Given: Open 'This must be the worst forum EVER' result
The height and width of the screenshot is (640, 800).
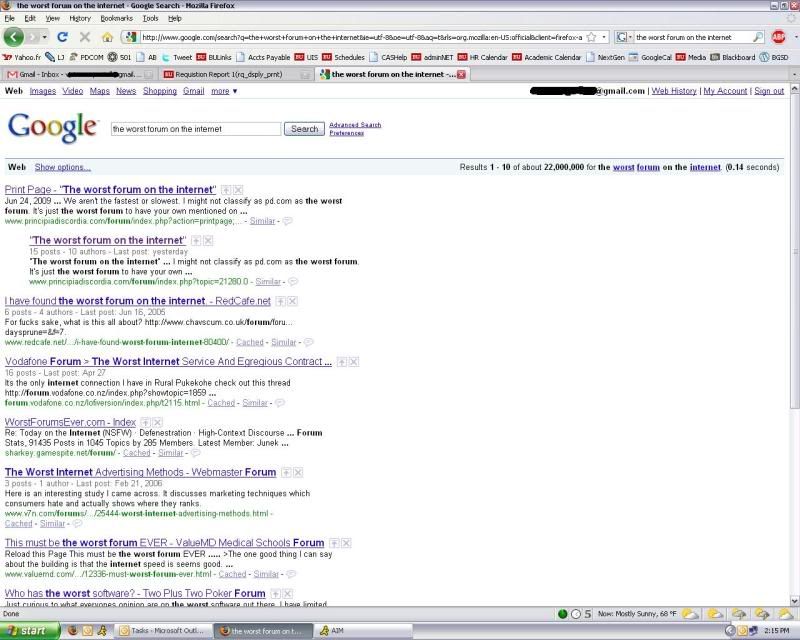Looking at the screenshot, I should 164,543.
